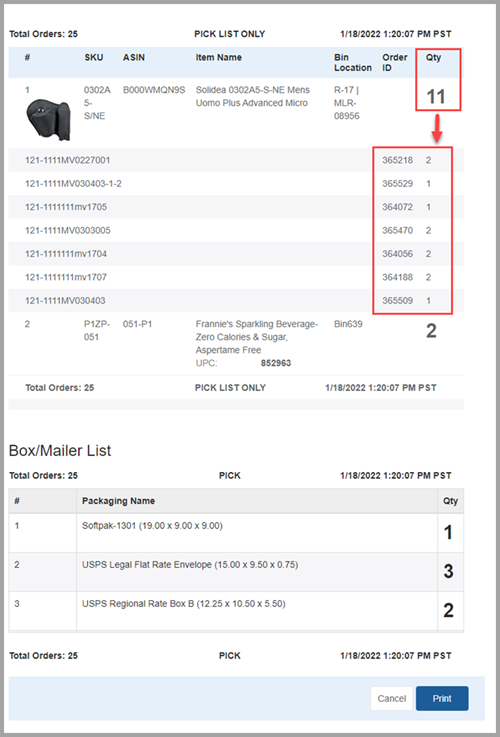Select the USPS Regional Rate Box B row

[236, 611]
